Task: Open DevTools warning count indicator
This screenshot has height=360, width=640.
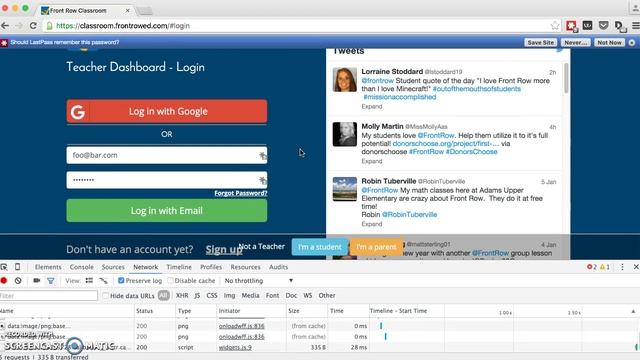Action: point(604,267)
